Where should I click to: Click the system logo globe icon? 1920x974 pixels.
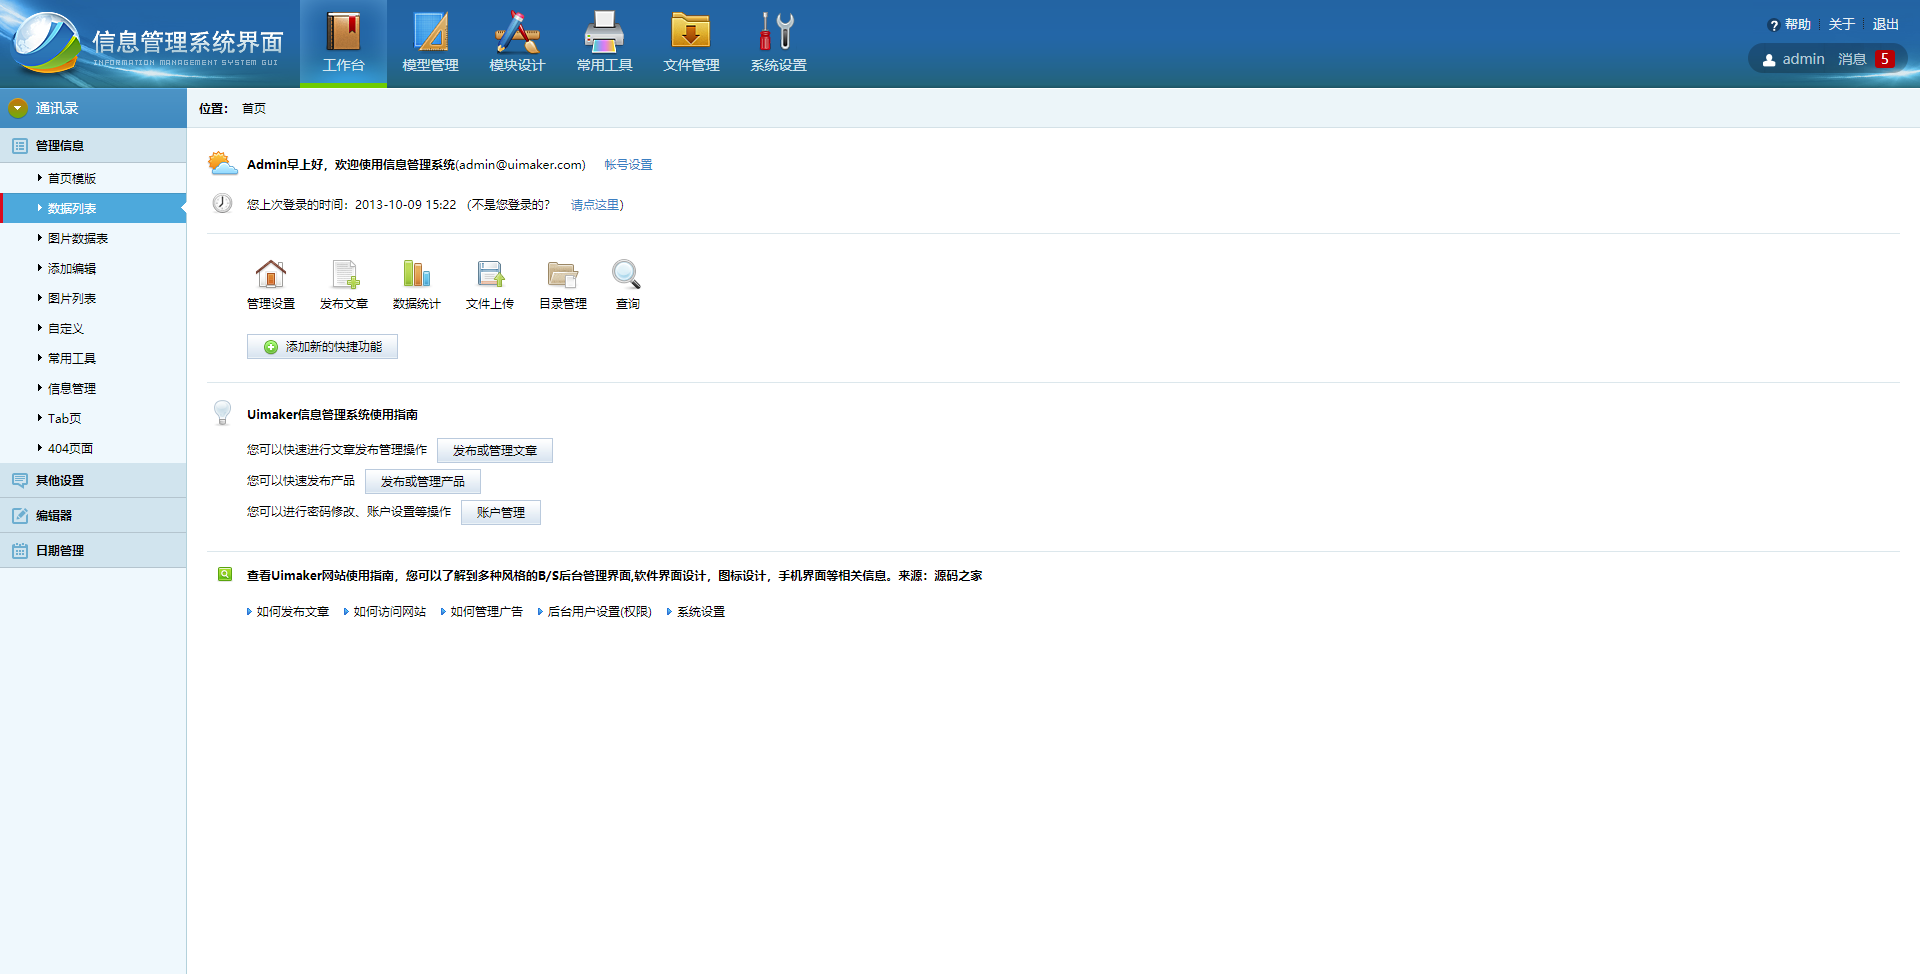tap(46, 42)
